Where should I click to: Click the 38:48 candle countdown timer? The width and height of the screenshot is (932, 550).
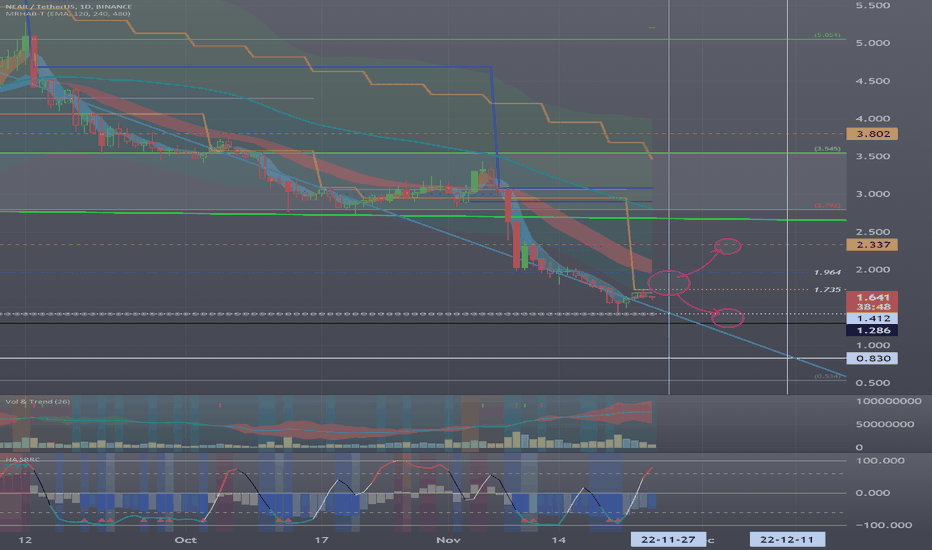872,307
